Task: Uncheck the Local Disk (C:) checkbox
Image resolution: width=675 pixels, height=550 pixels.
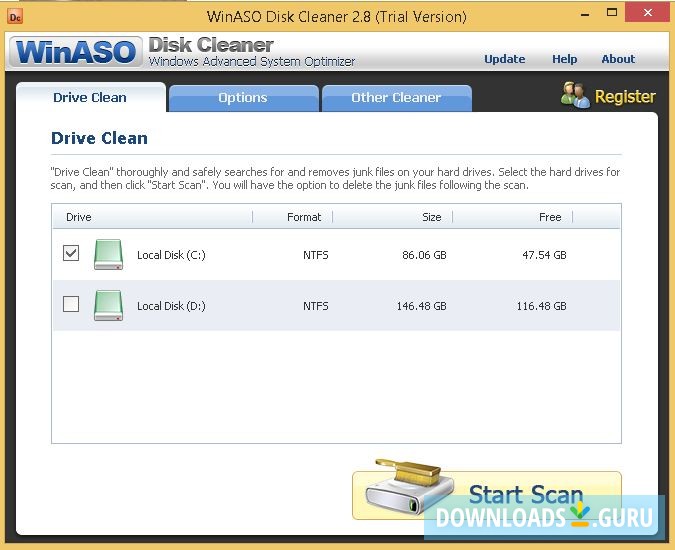Action: tap(71, 253)
